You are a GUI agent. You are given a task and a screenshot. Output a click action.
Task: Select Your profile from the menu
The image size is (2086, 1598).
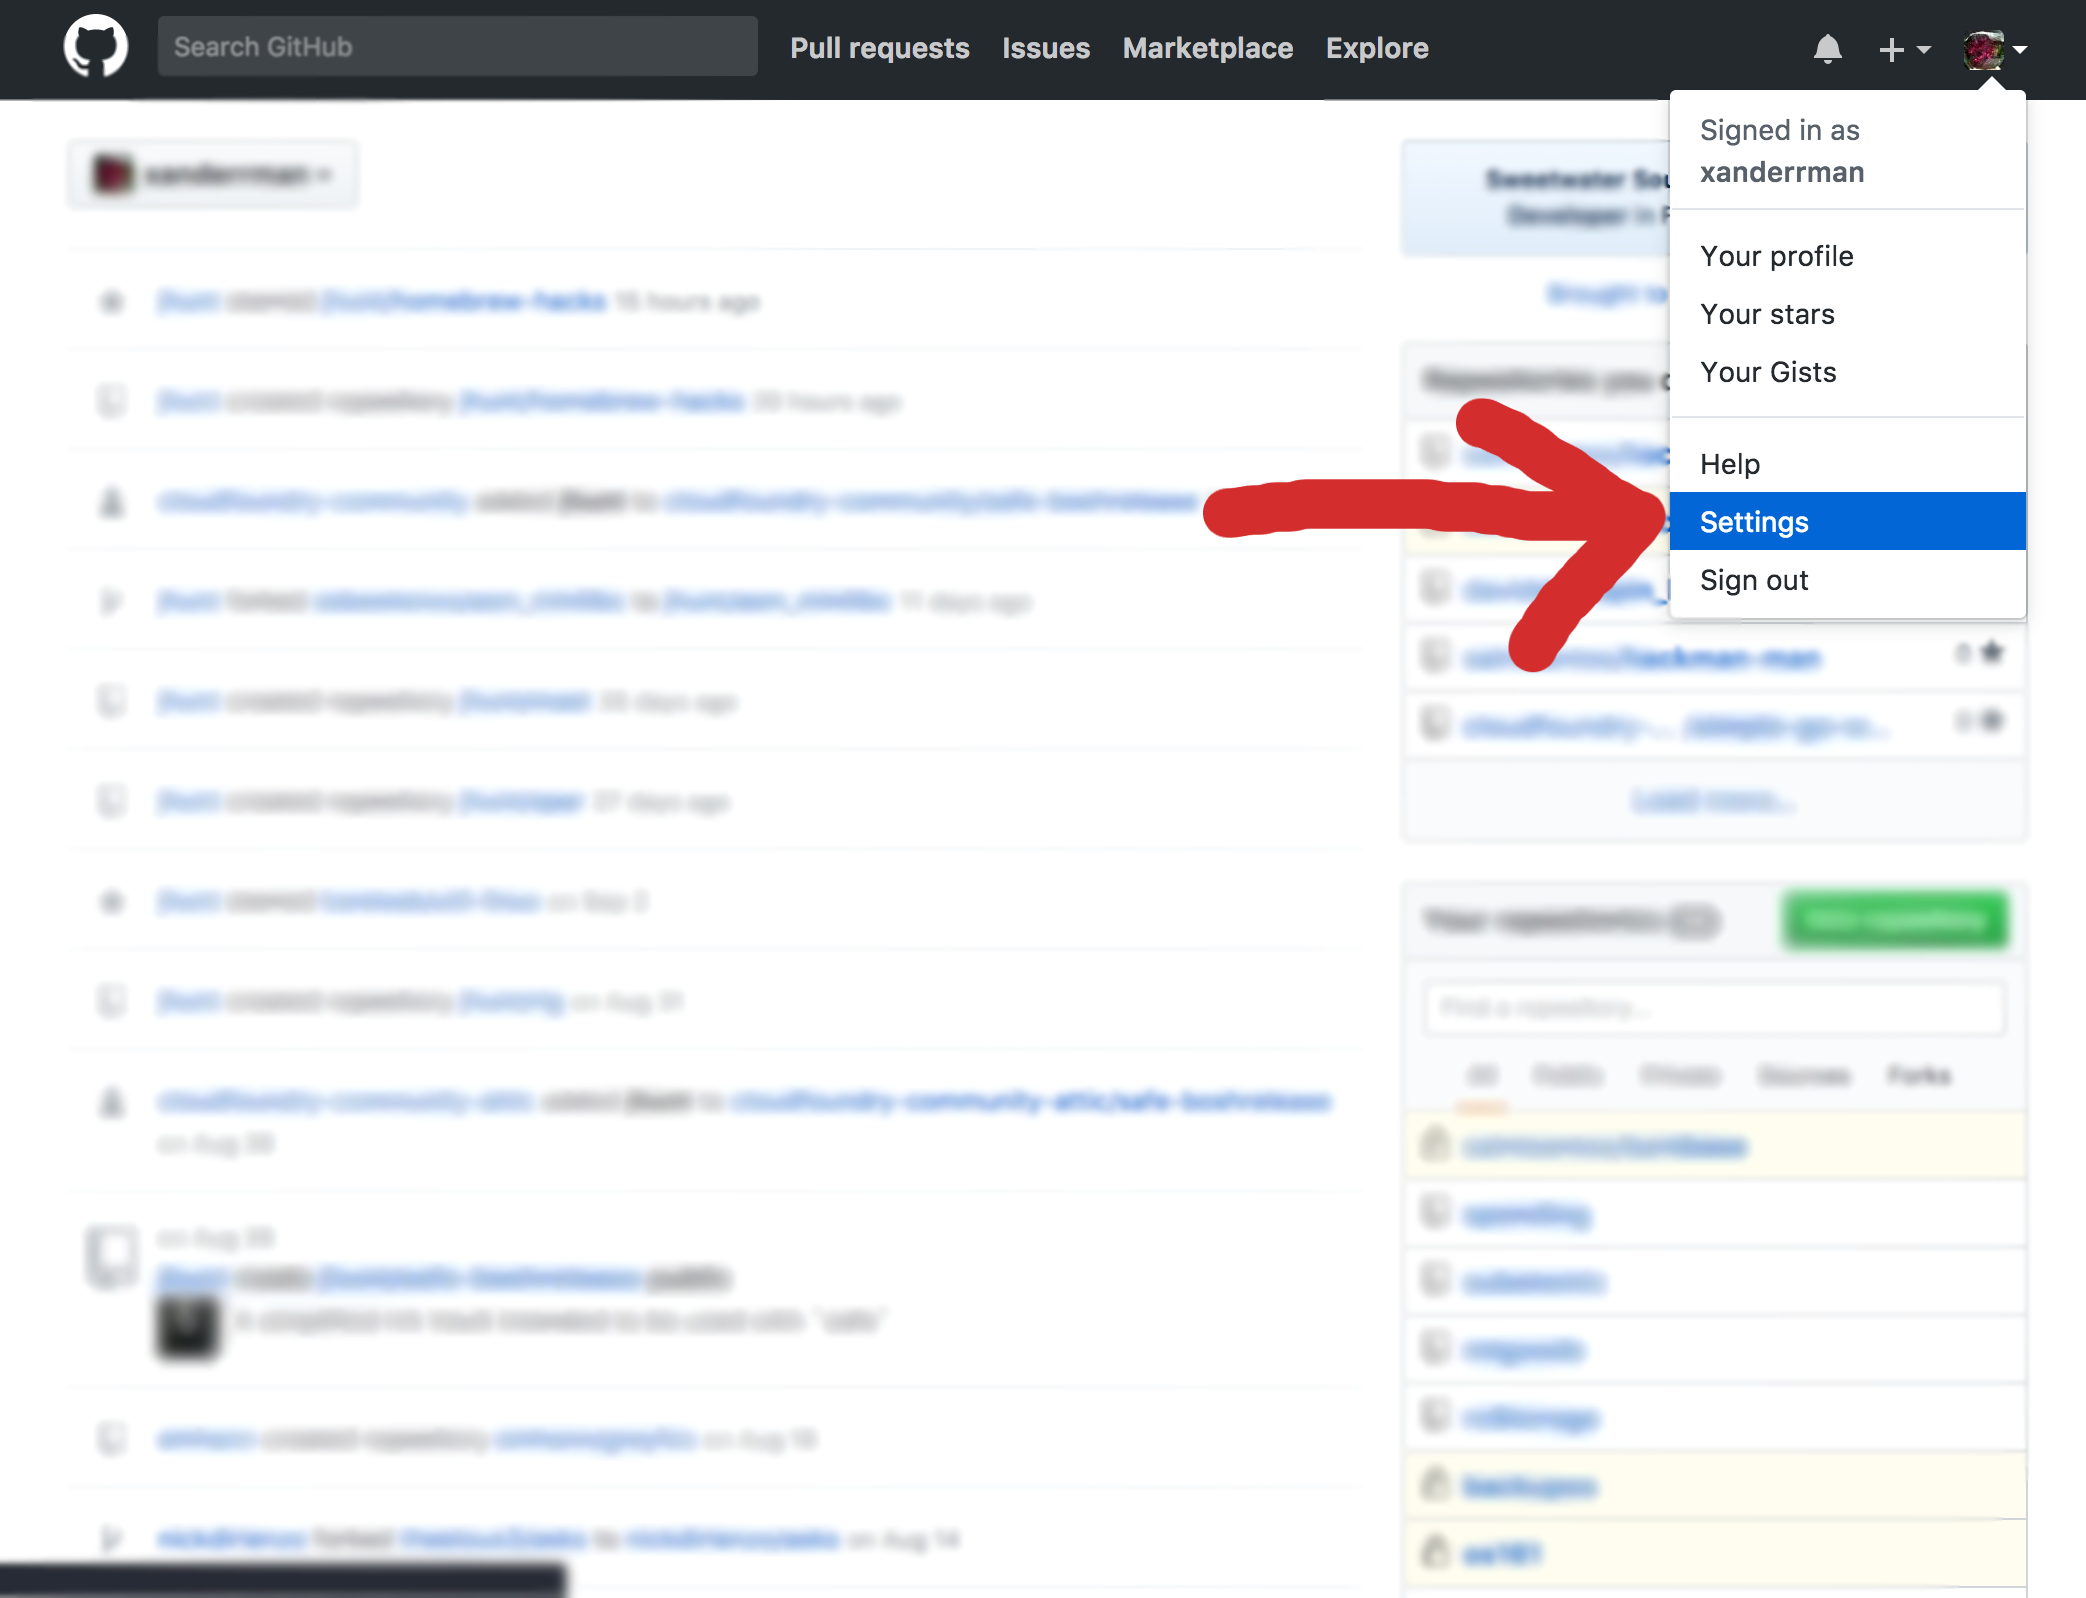coord(1847,256)
